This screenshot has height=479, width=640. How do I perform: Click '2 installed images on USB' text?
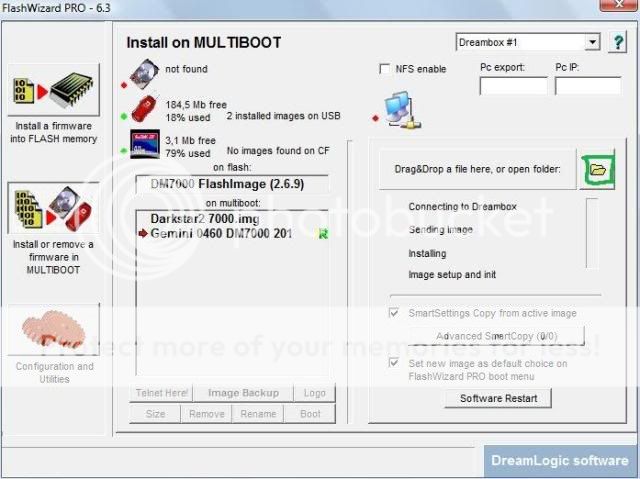[283, 116]
